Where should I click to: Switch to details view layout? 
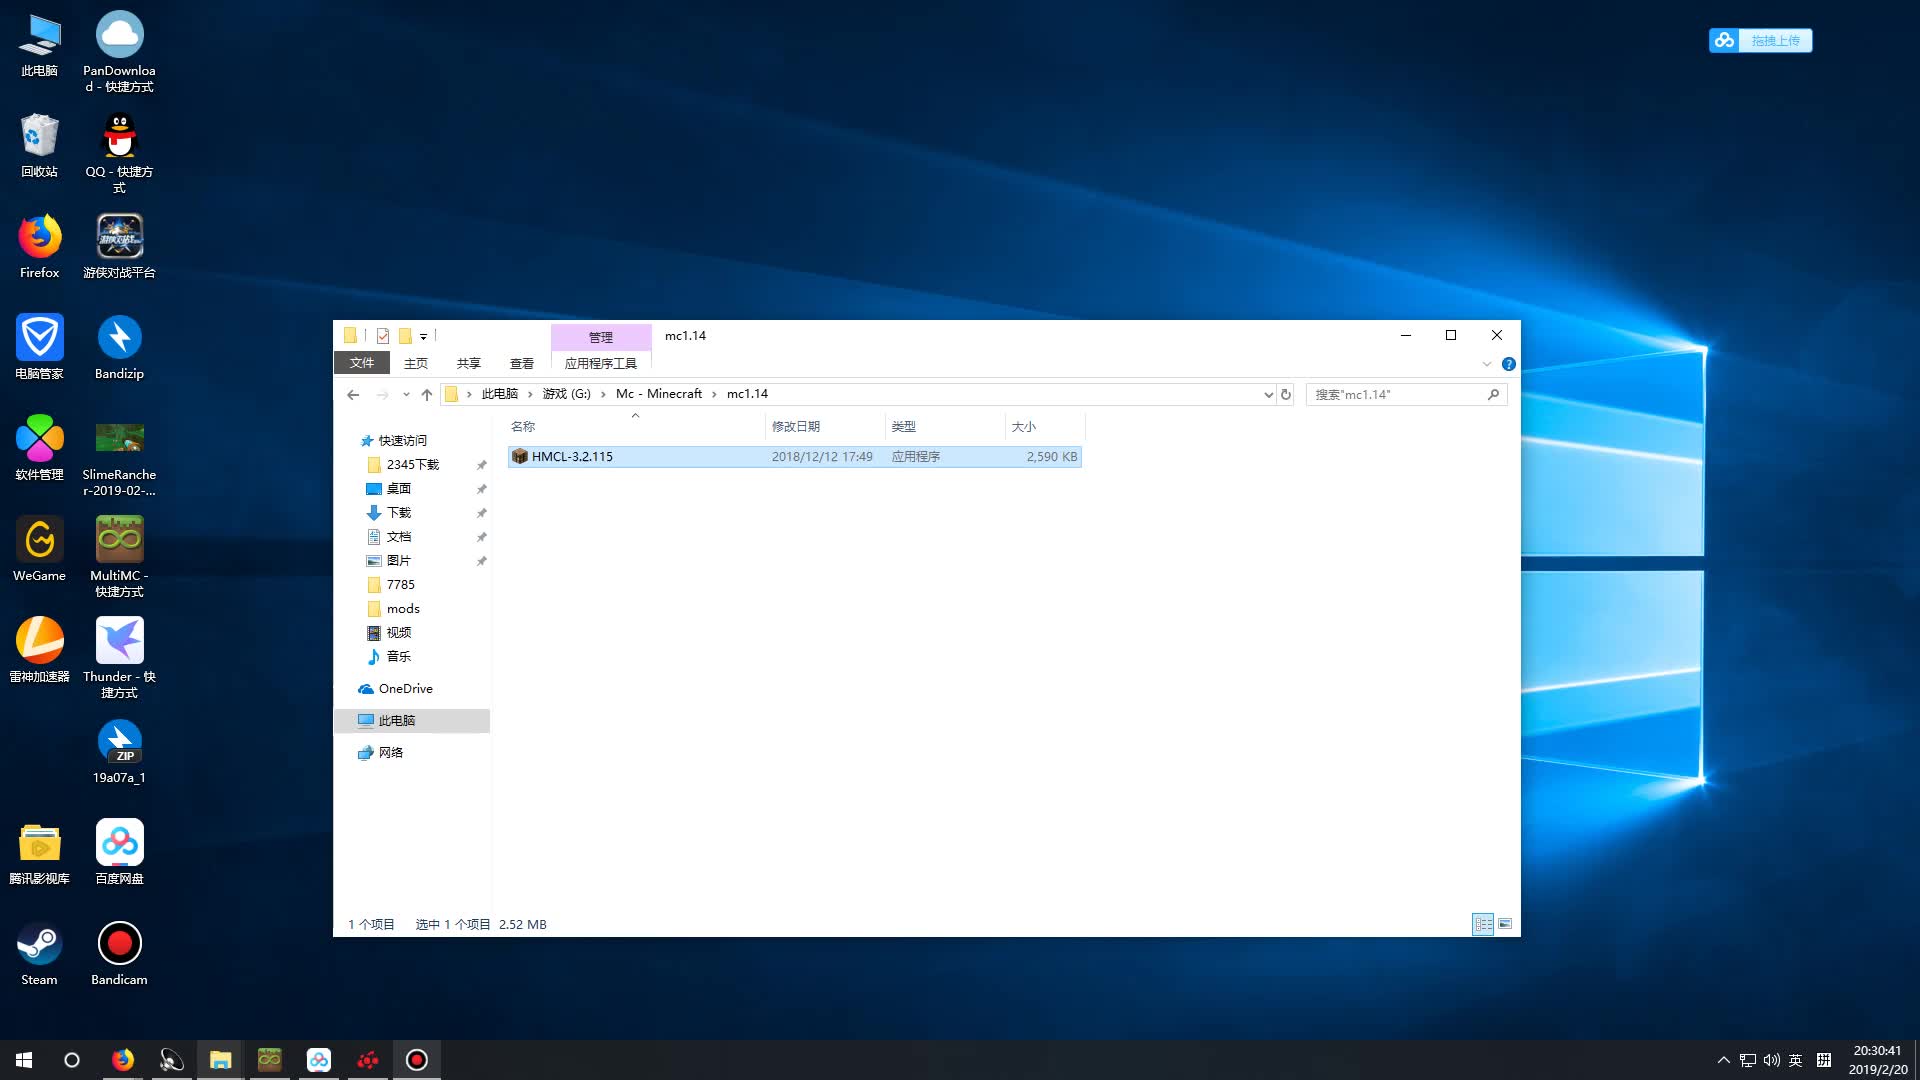(1483, 924)
